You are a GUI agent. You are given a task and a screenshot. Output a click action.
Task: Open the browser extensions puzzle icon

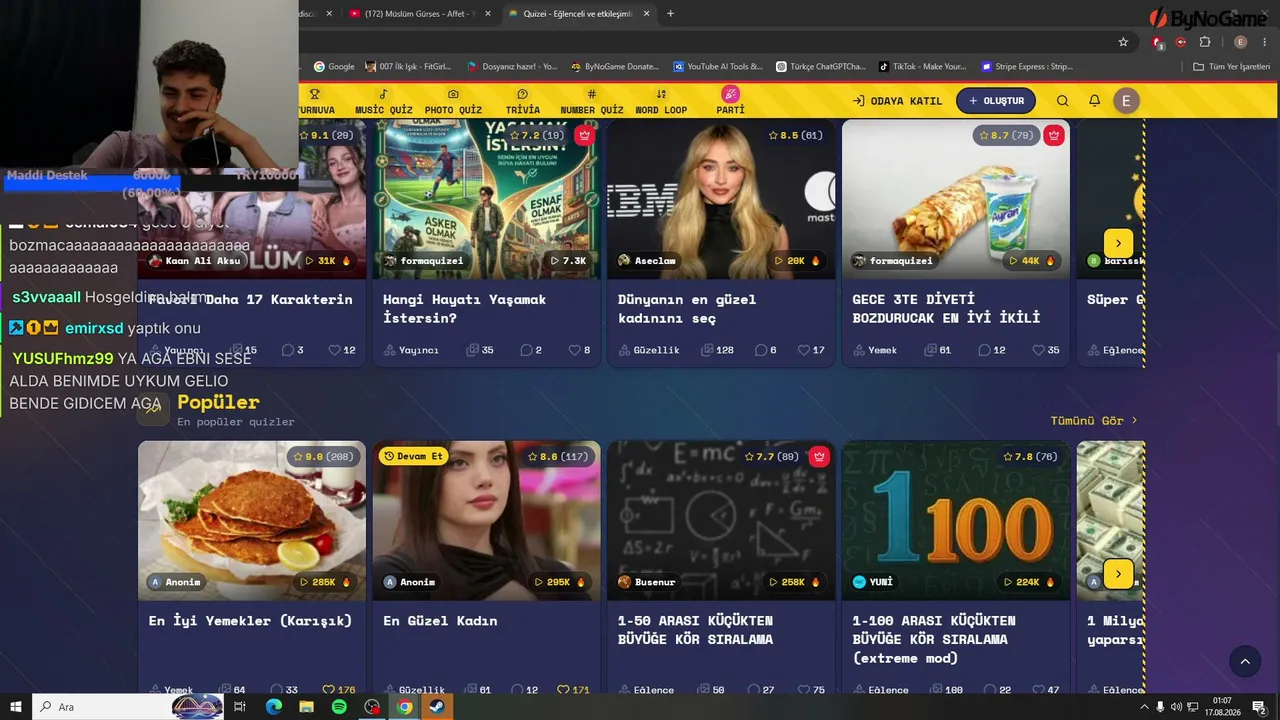point(1205,42)
